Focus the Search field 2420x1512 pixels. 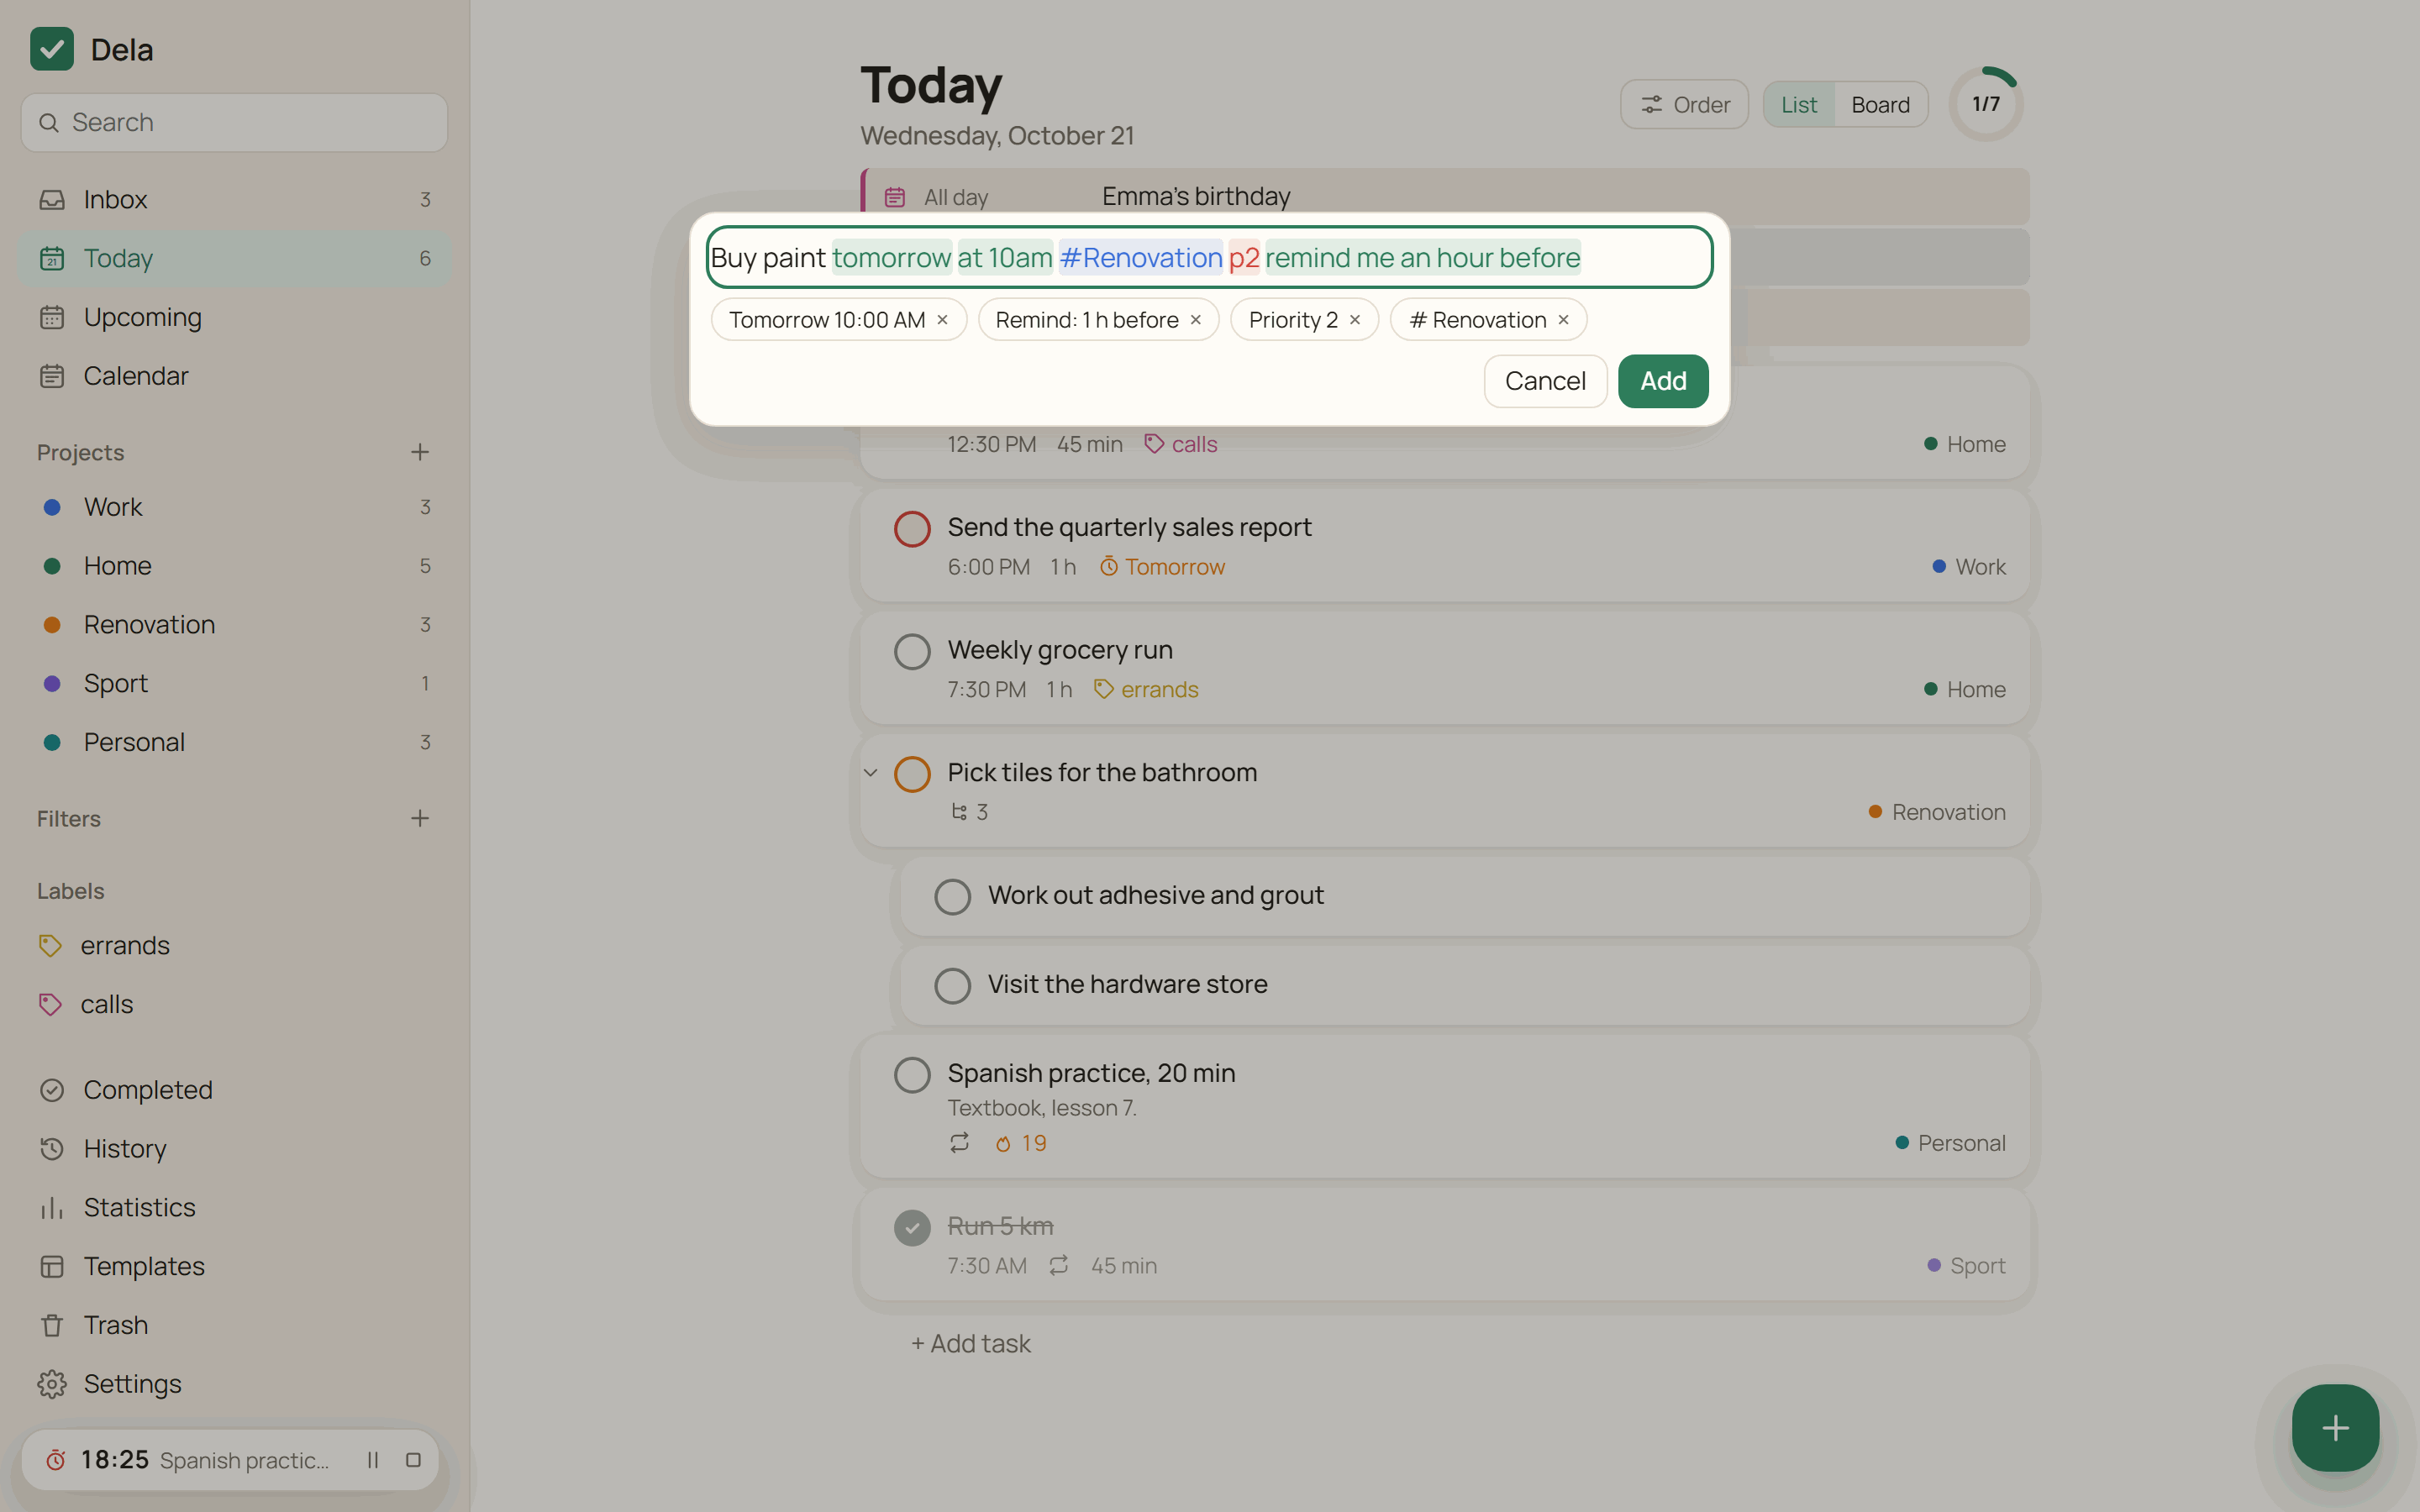pyautogui.click(x=234, y=122)
